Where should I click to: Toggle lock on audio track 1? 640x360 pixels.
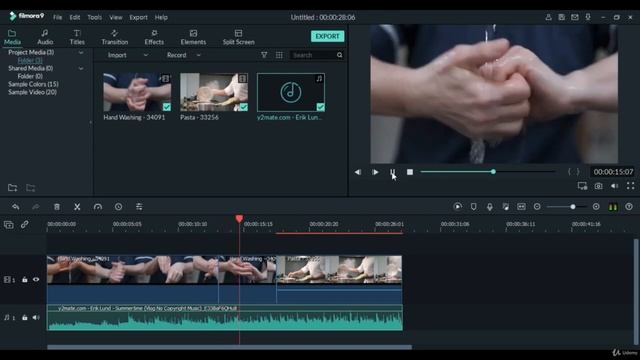[24, 318]
